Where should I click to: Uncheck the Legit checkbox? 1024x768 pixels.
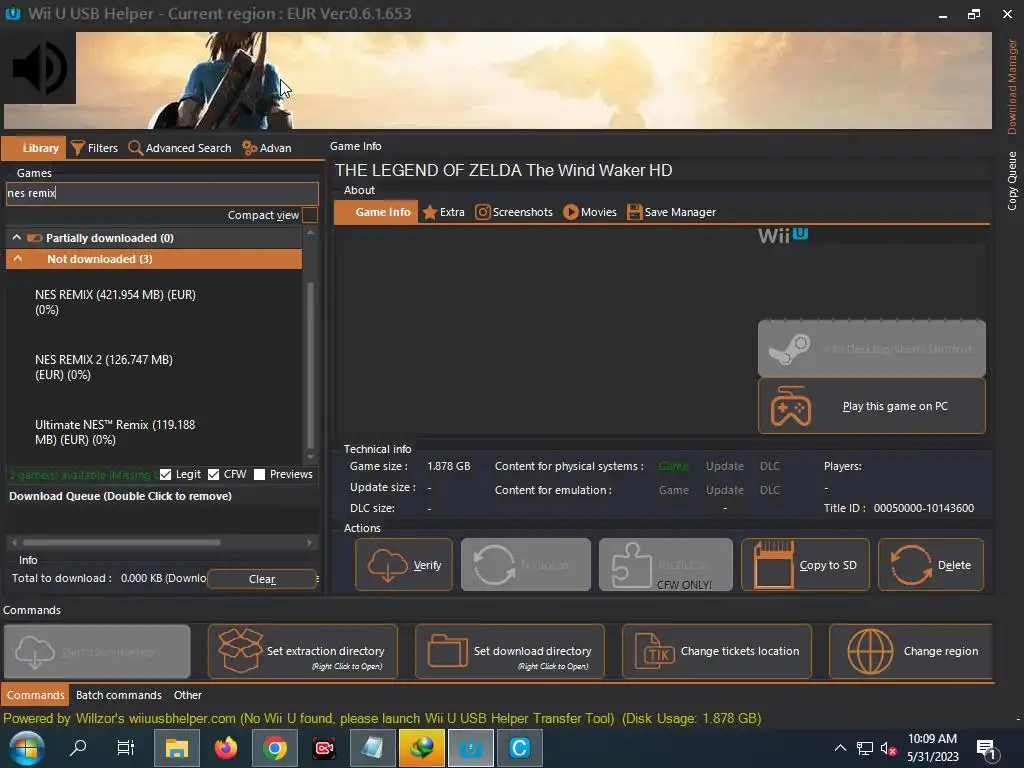[166, 475]
